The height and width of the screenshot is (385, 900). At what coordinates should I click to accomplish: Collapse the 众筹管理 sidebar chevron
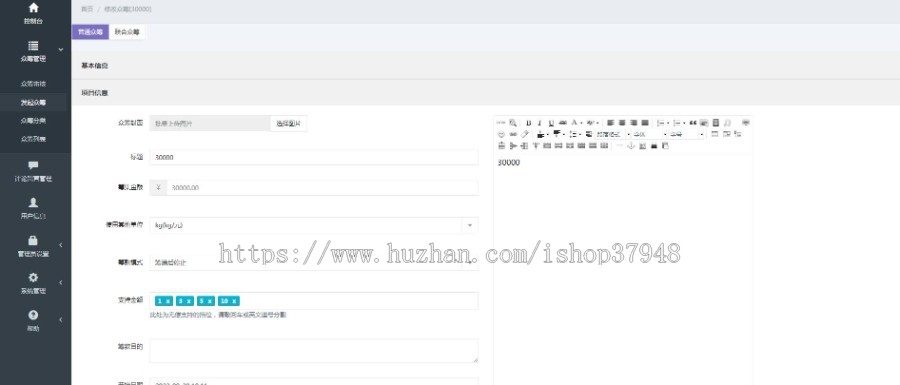point(61,50)
